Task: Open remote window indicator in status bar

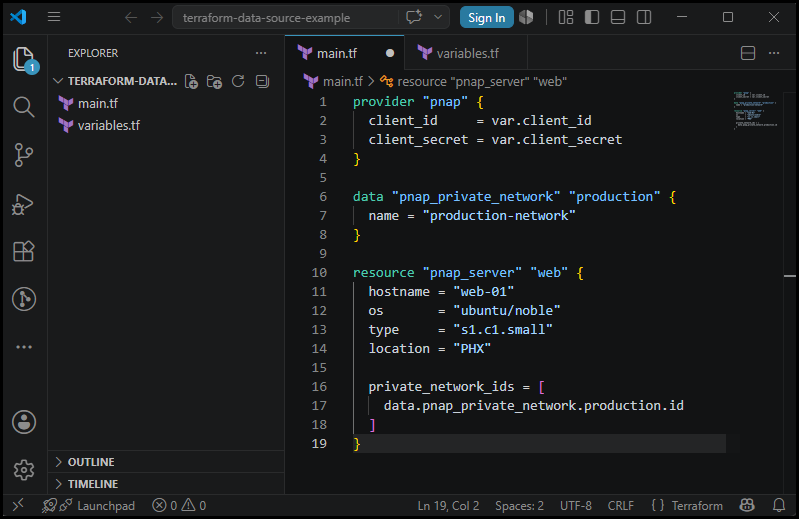Action: 18,505
